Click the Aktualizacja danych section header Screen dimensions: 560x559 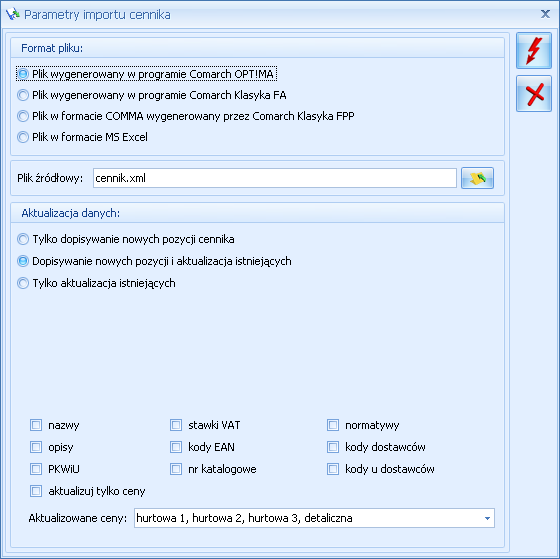[257, 213]
